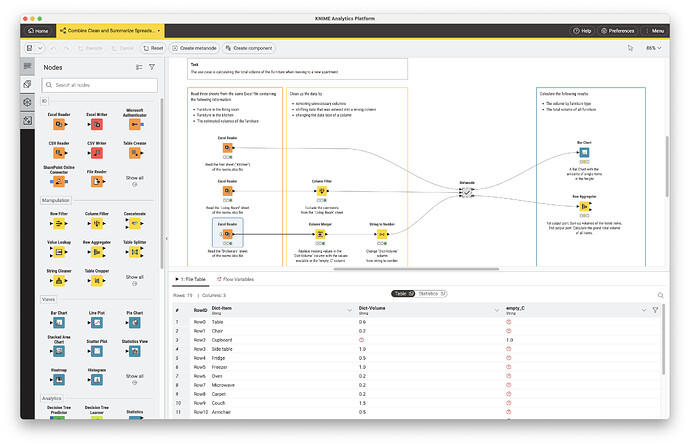Select the Concatenate node icon
The height and width of the screenshot is (446, 690).
[135, 223]
